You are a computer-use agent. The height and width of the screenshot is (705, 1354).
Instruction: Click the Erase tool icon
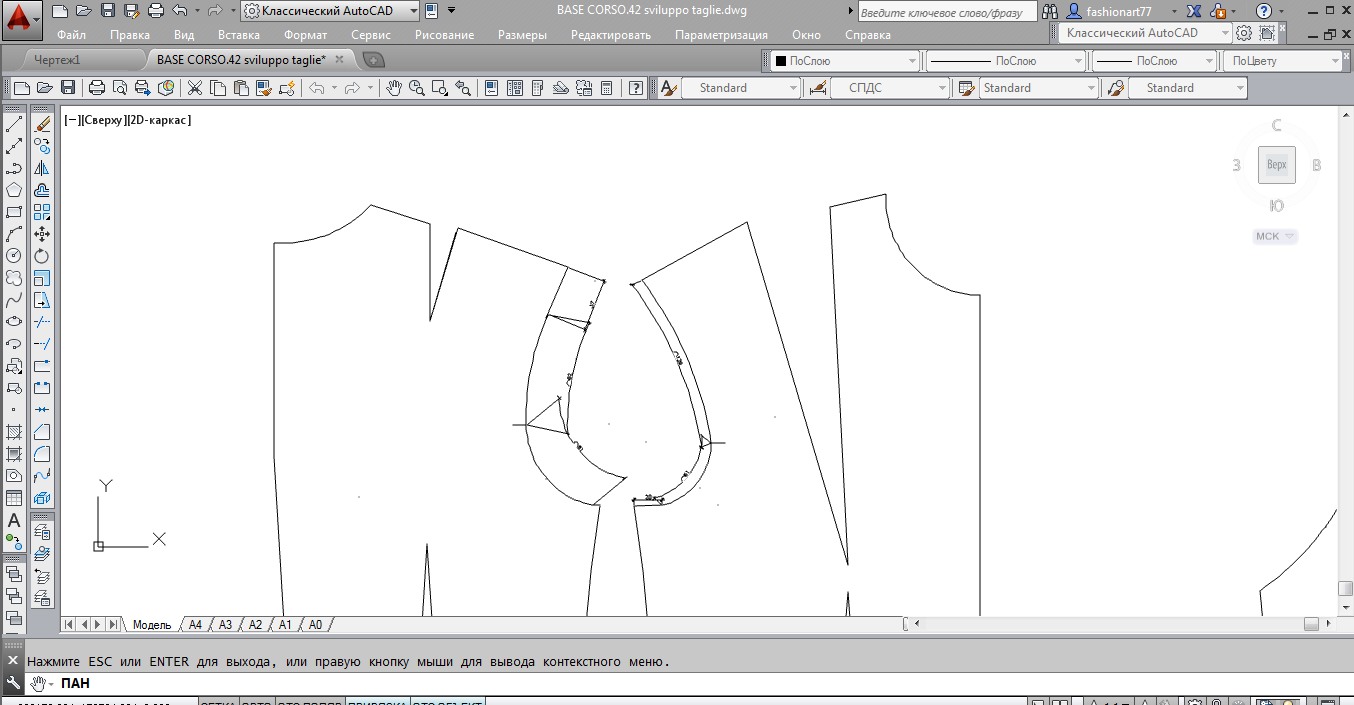coord(42,125)
